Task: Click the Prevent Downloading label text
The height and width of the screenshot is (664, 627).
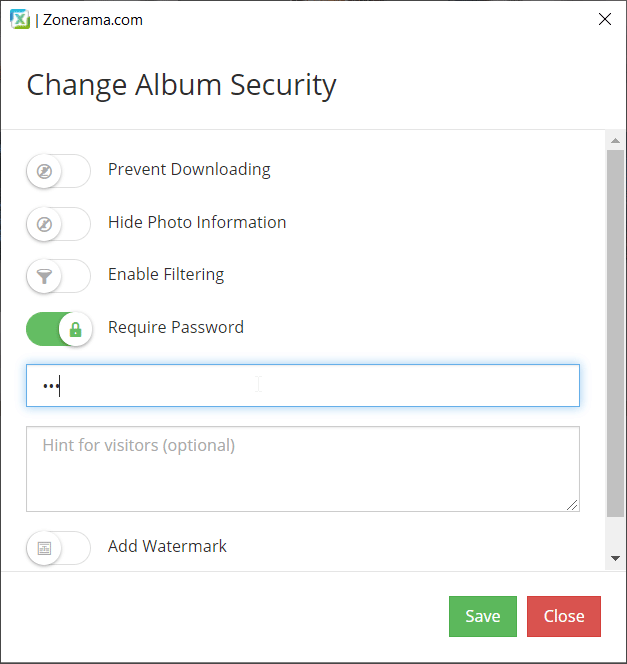Action: (189, 170)
